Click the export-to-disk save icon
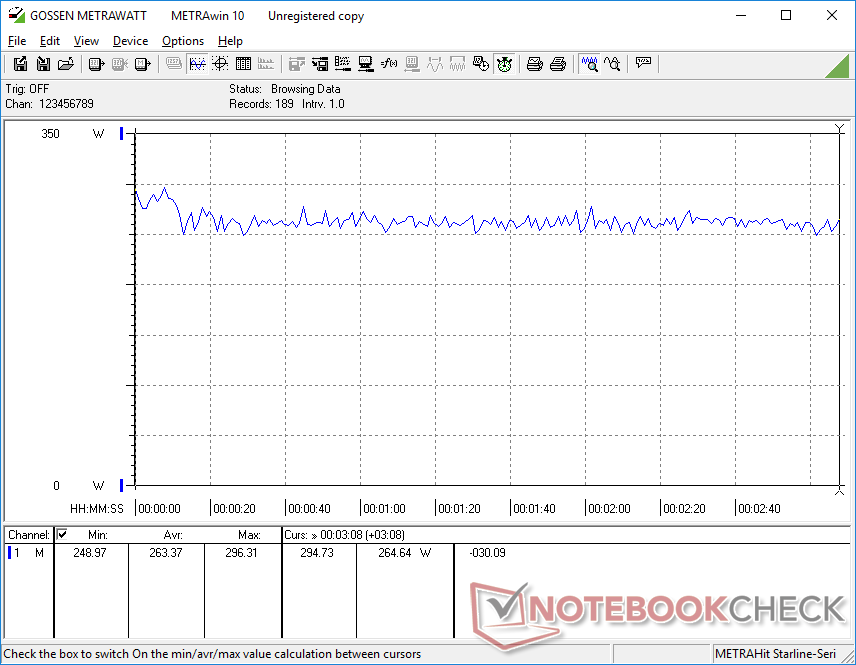Image resolution: width=856 pixels, height=665 pixels. [20, 64]
